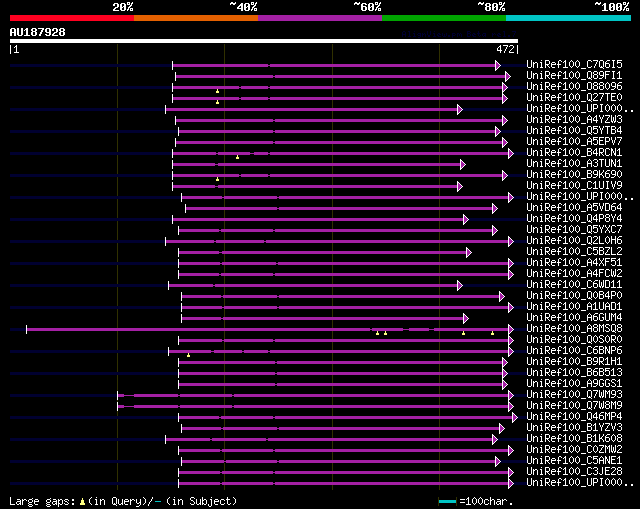Screen dimensions: 640x509
Task: Click label UniRef100_B4RCN1
Action: point(574,152)
